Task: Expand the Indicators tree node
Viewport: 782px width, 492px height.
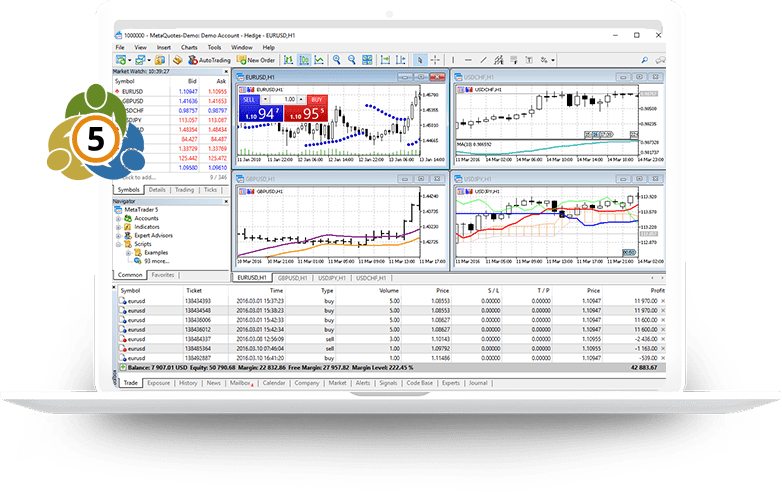Action: (118, 227)
